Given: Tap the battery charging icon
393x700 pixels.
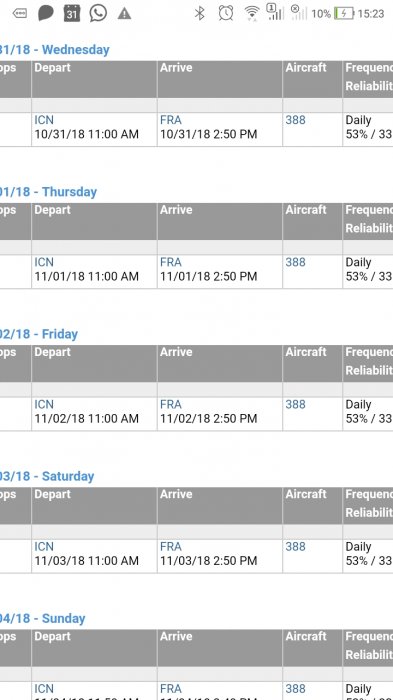Looking at the screenshot, I should [x=343, y=13].
